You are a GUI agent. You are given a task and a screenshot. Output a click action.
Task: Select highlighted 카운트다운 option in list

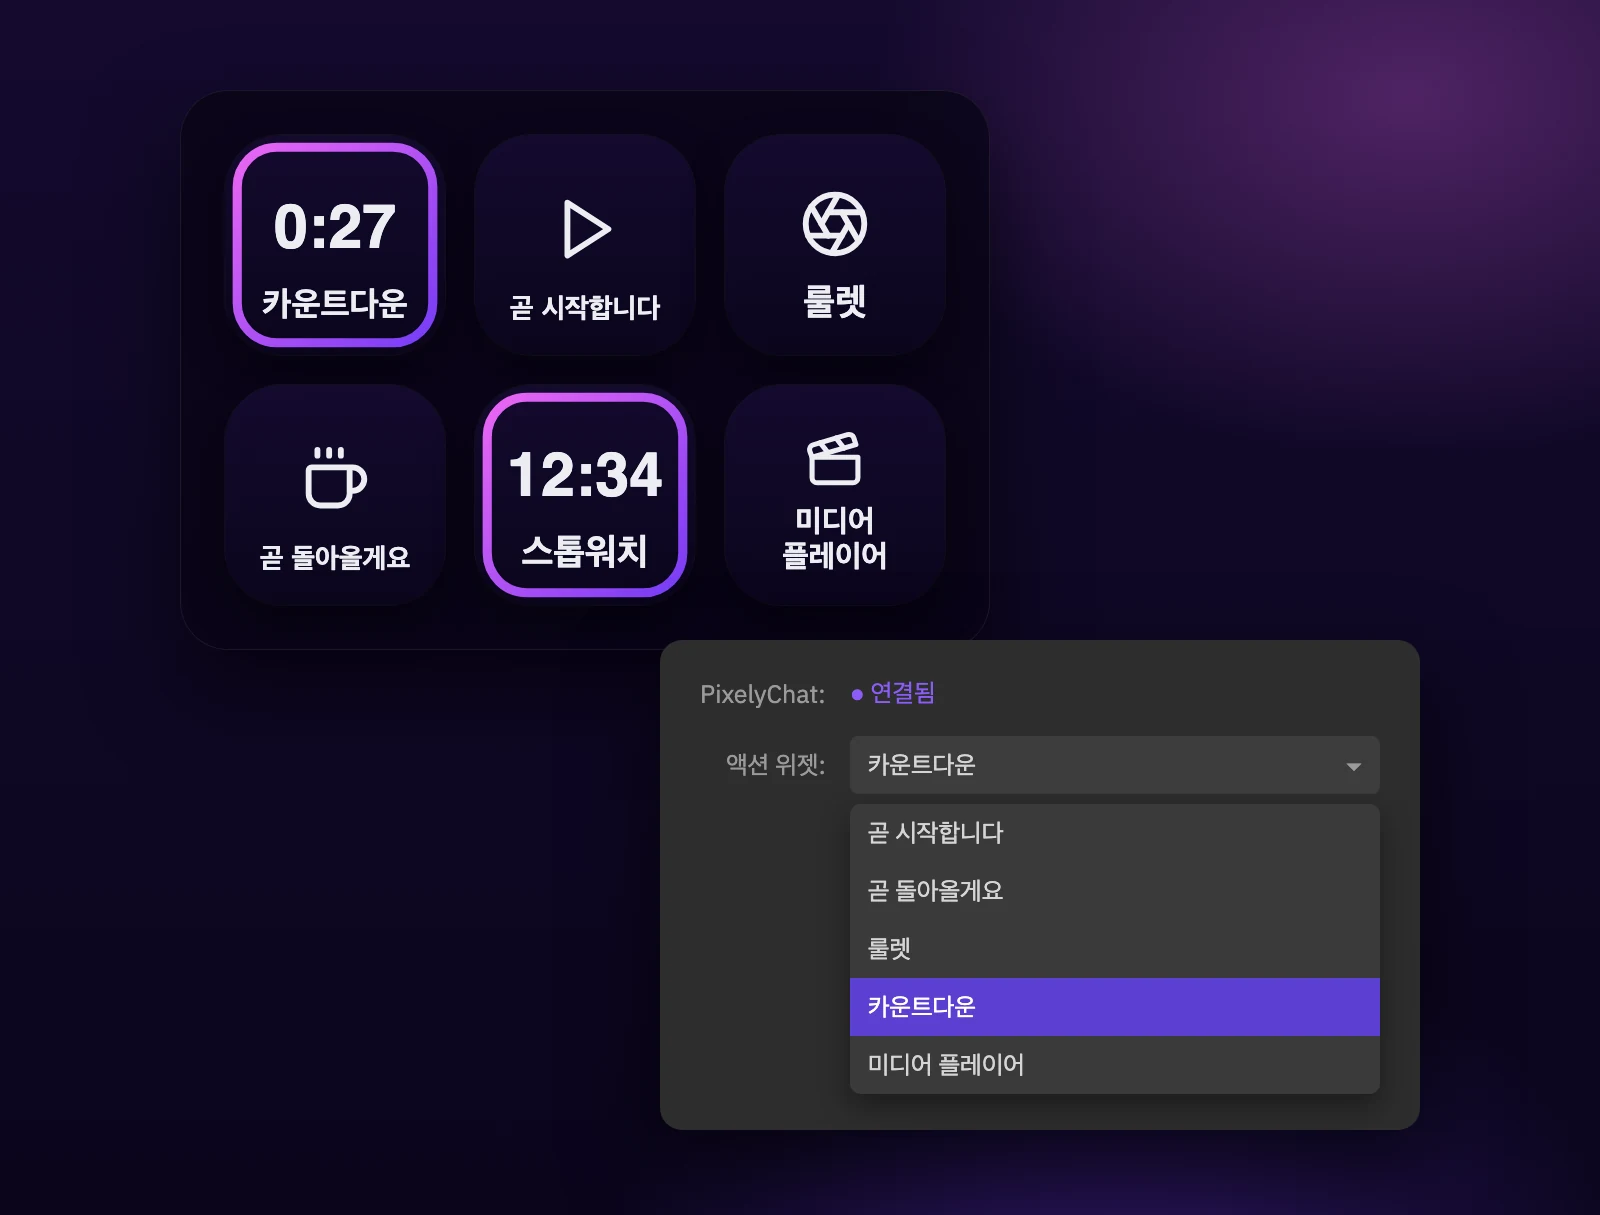click(x=1115, y=1007)
